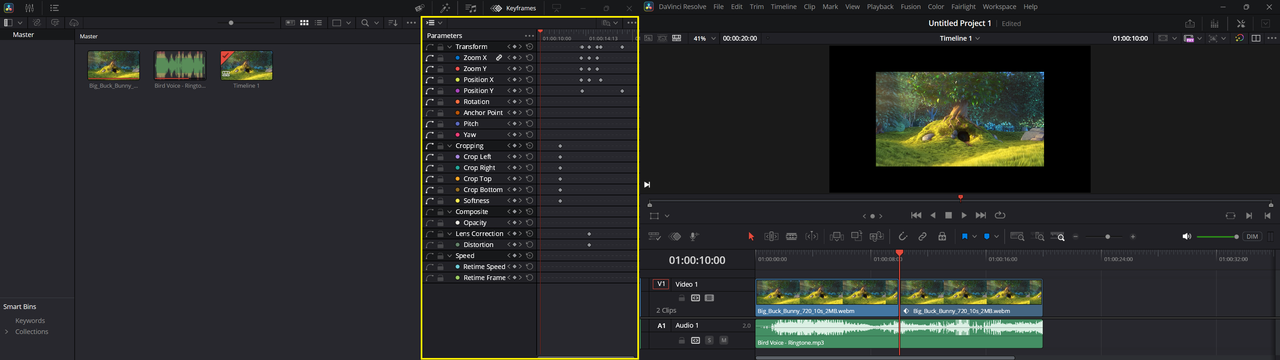This screenshot has width=1280, height=360.
Task: Open the timeline view options icon
Action: tap(653, 237)
